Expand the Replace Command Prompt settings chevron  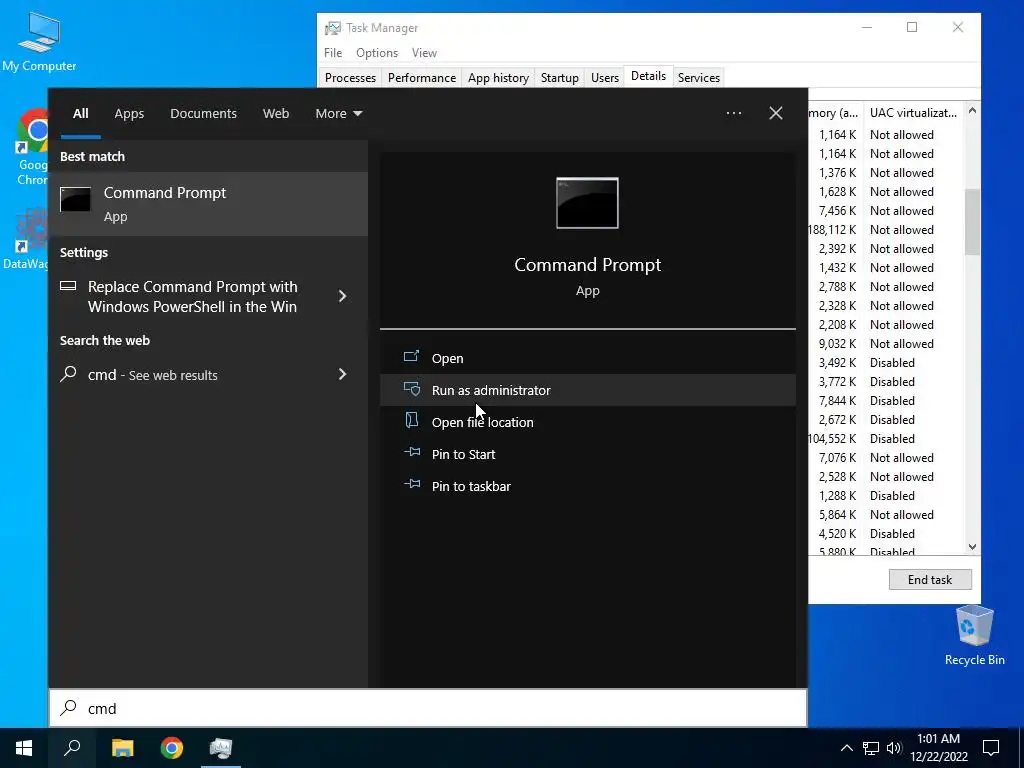[342, 296]
